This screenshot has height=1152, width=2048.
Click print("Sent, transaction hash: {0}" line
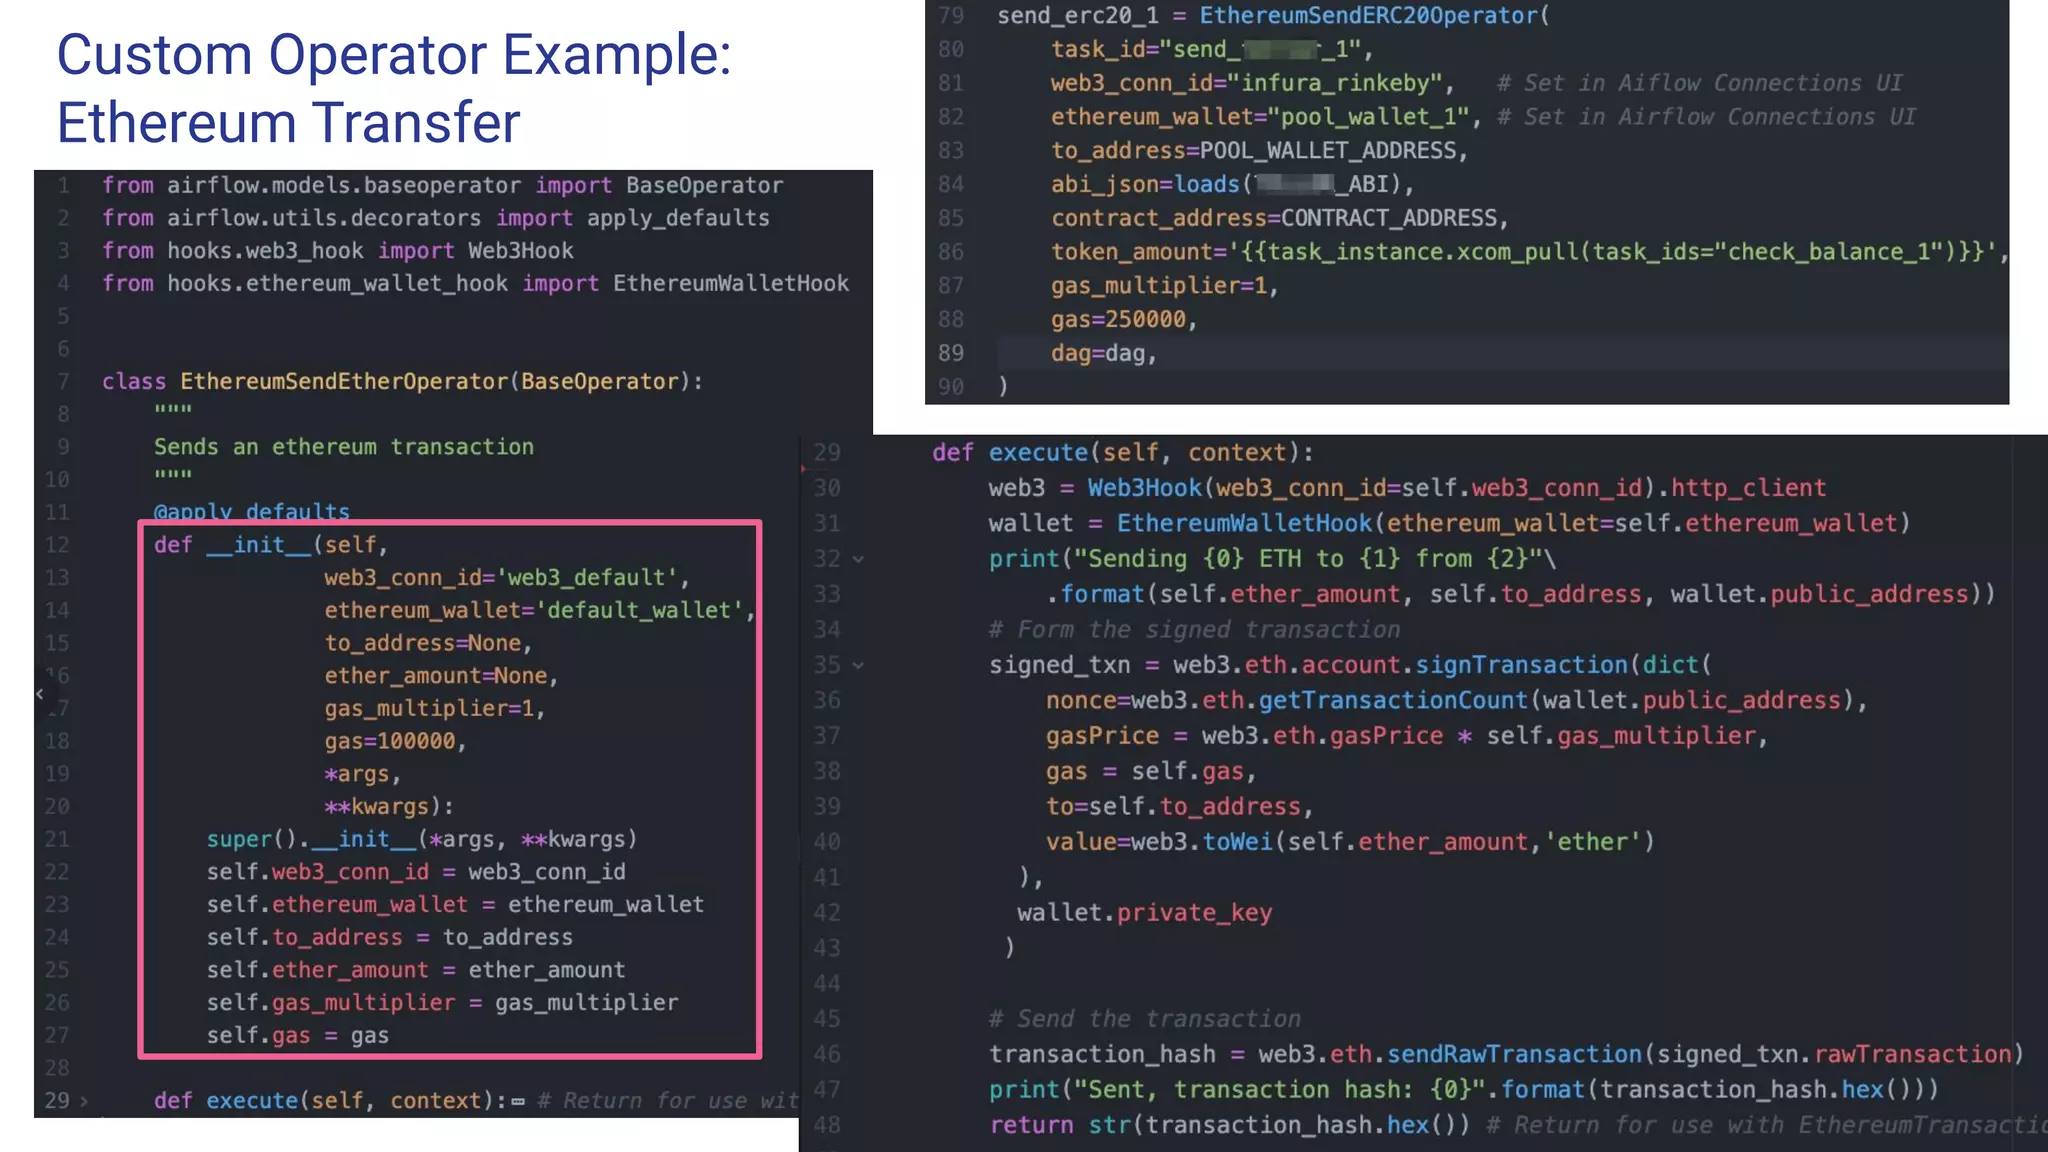[1464, 1090]
